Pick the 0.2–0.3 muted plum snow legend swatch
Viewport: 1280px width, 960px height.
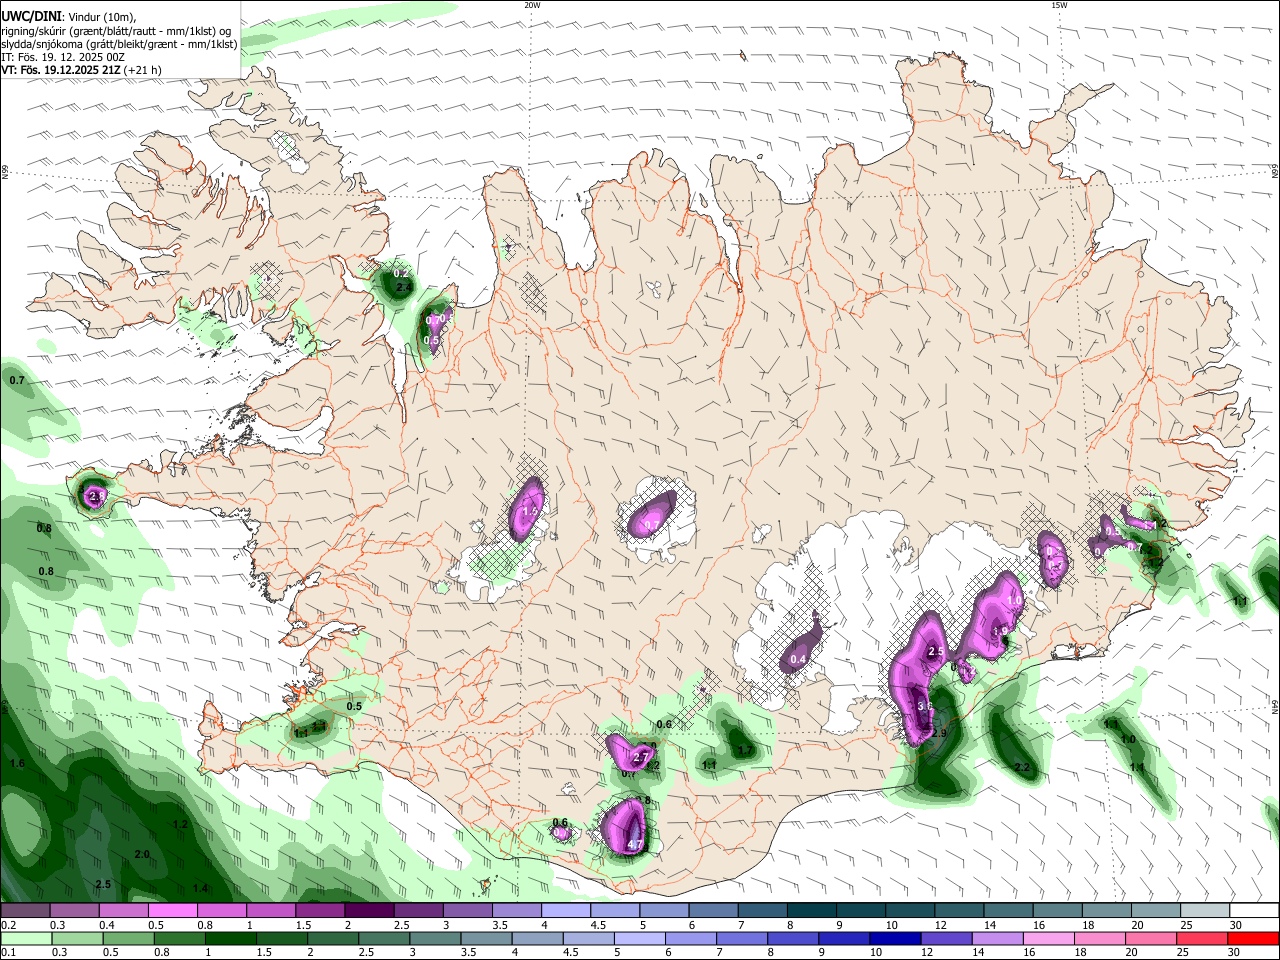(25, 911)
